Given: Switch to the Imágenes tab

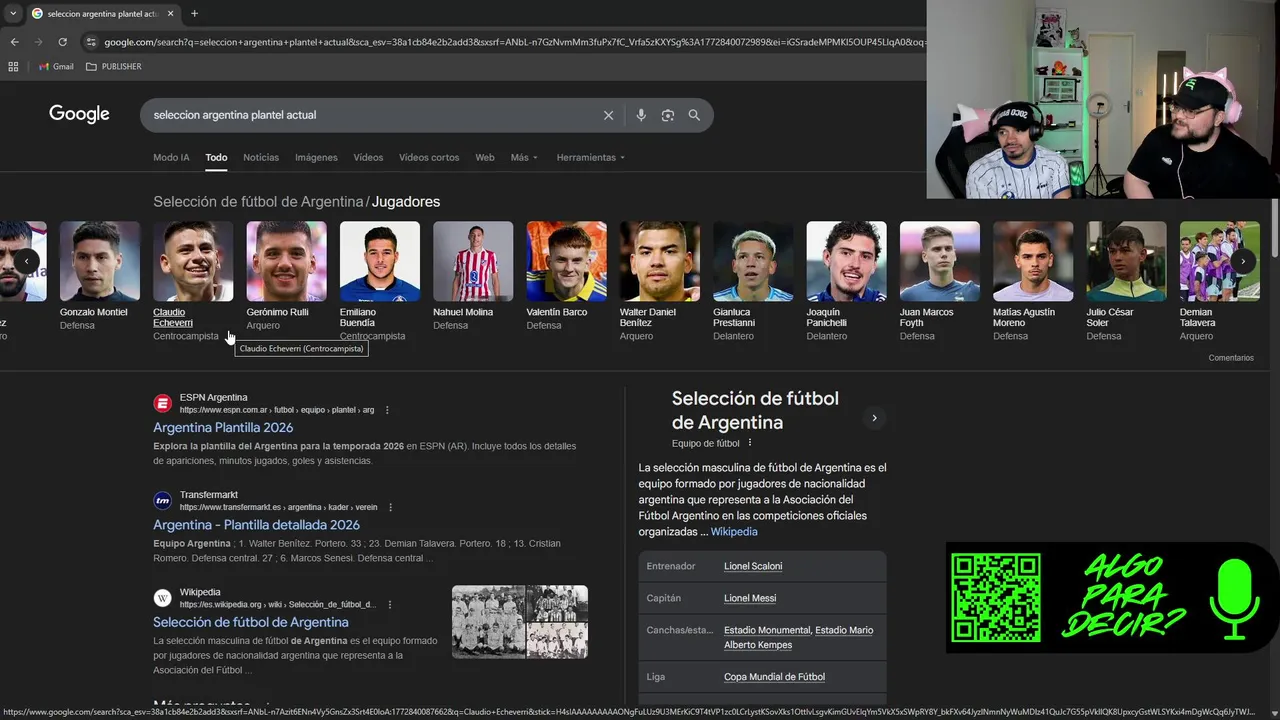Looking at the screenshot, I should [316, 158].
